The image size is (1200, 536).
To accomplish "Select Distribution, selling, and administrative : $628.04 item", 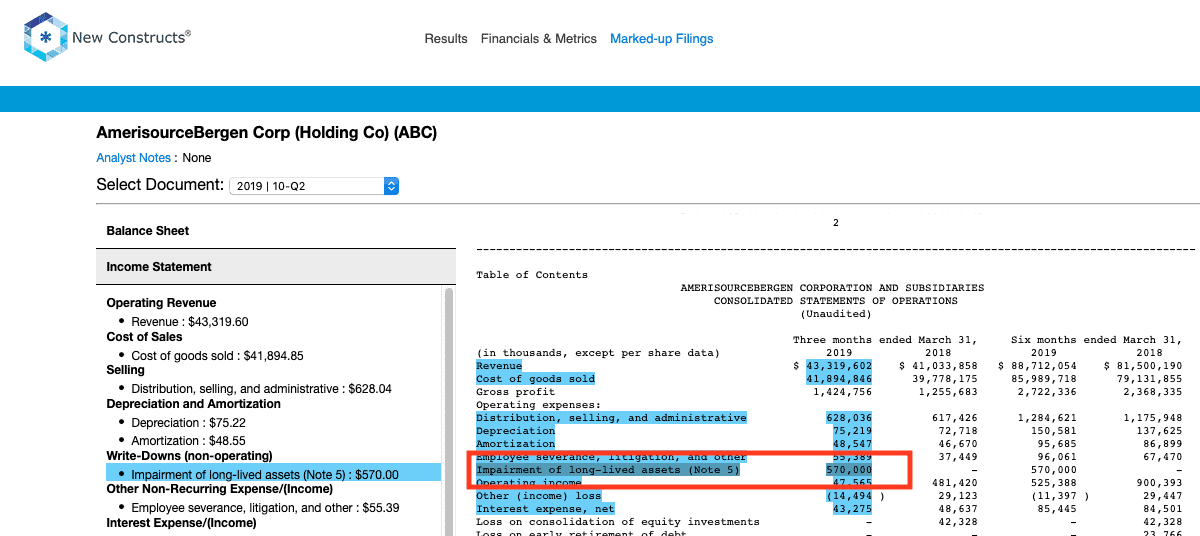I will pyautogui.click(x=261, y=389).
